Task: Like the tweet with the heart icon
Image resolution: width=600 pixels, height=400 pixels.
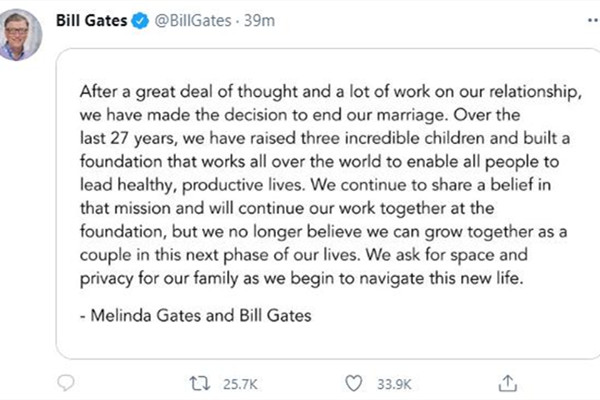Action: click(353, 381)
